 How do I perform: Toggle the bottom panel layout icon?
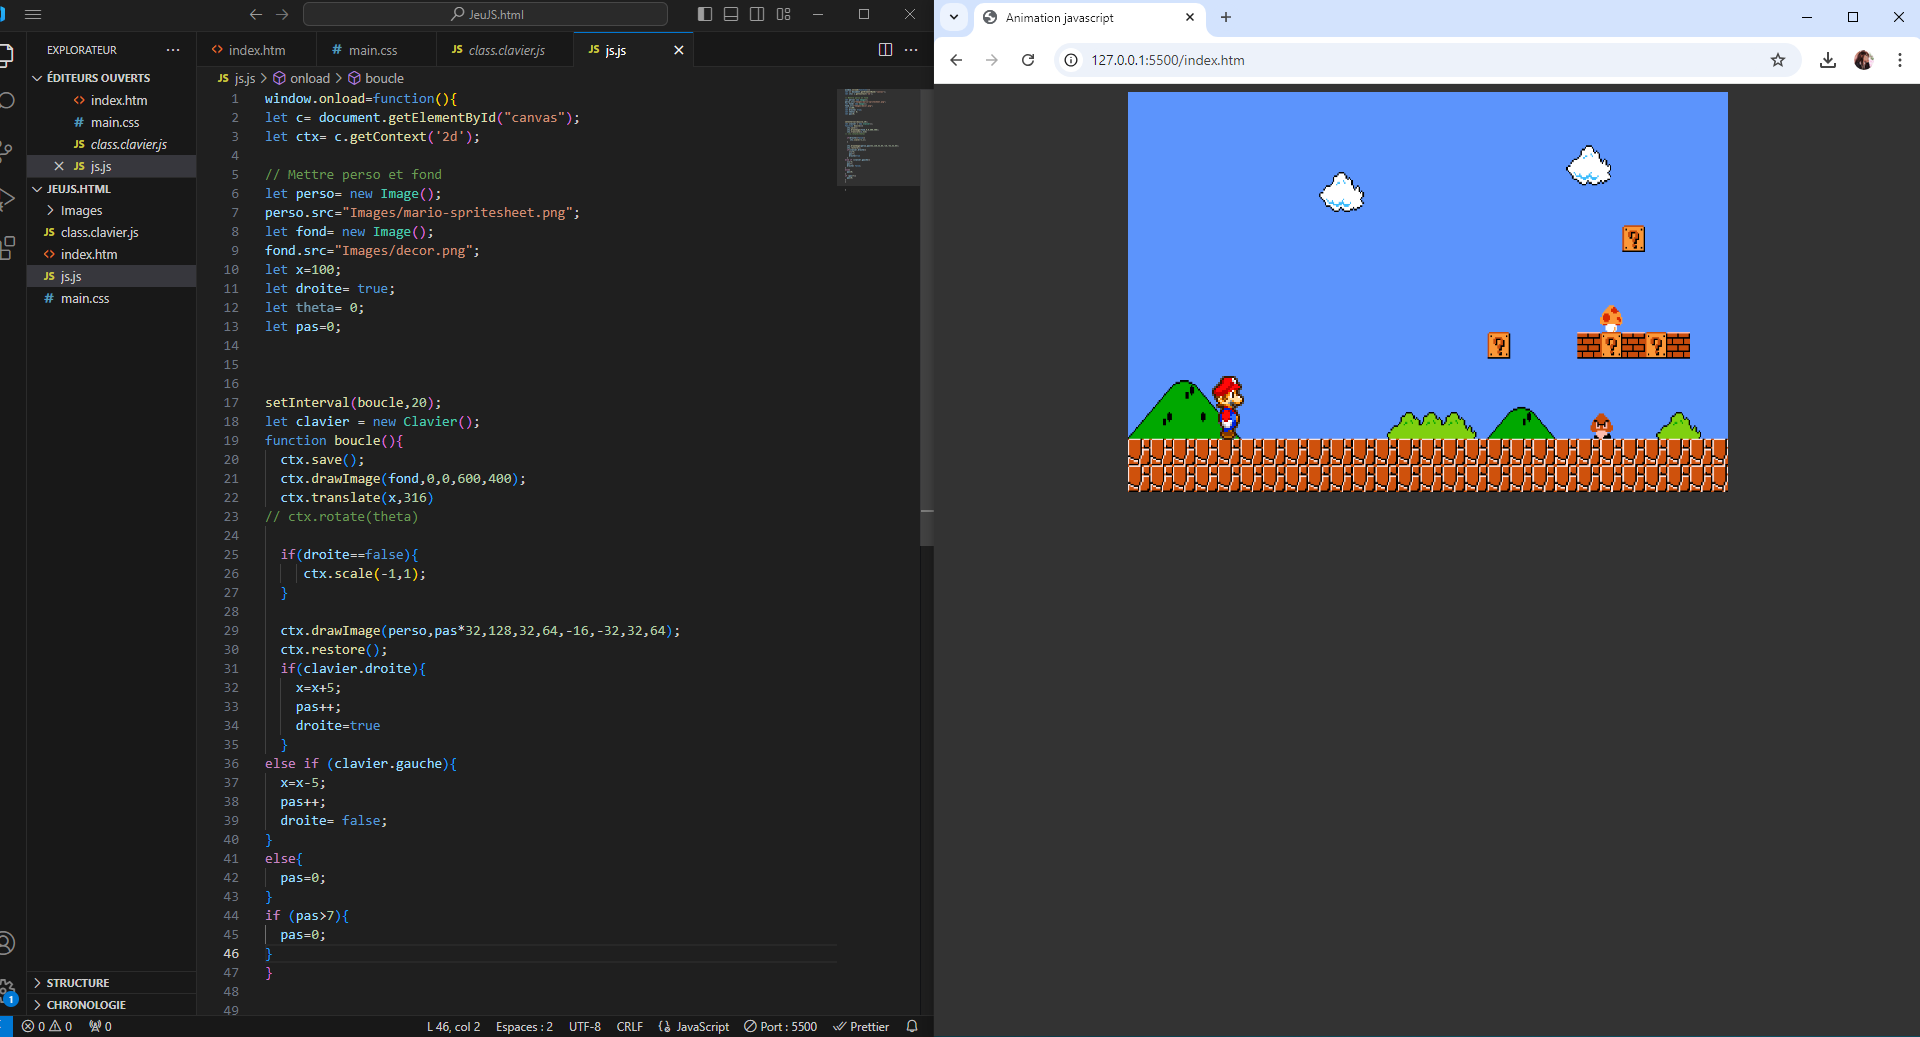click(x=731, y=14)
